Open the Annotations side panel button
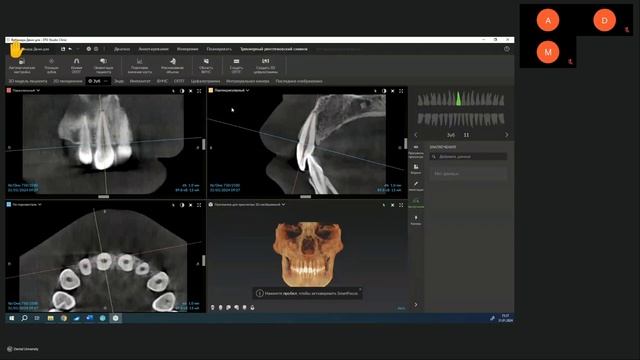640x360 pixels. click(416, 186)
